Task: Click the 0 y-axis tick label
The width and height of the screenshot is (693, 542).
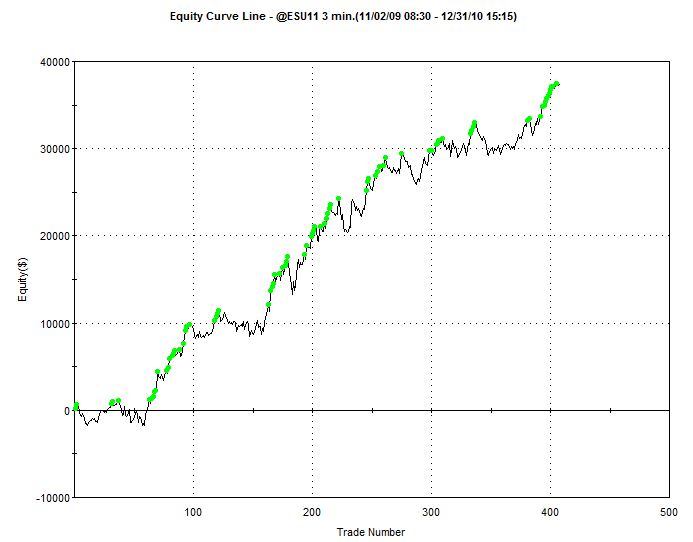Action: pyautogui.click(x=66, y=411)
